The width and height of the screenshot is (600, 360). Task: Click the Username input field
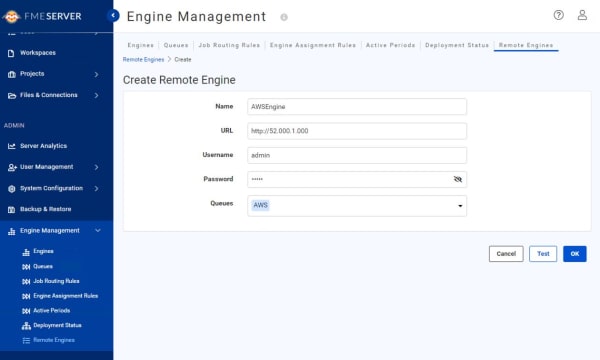[x=357, y=155]
